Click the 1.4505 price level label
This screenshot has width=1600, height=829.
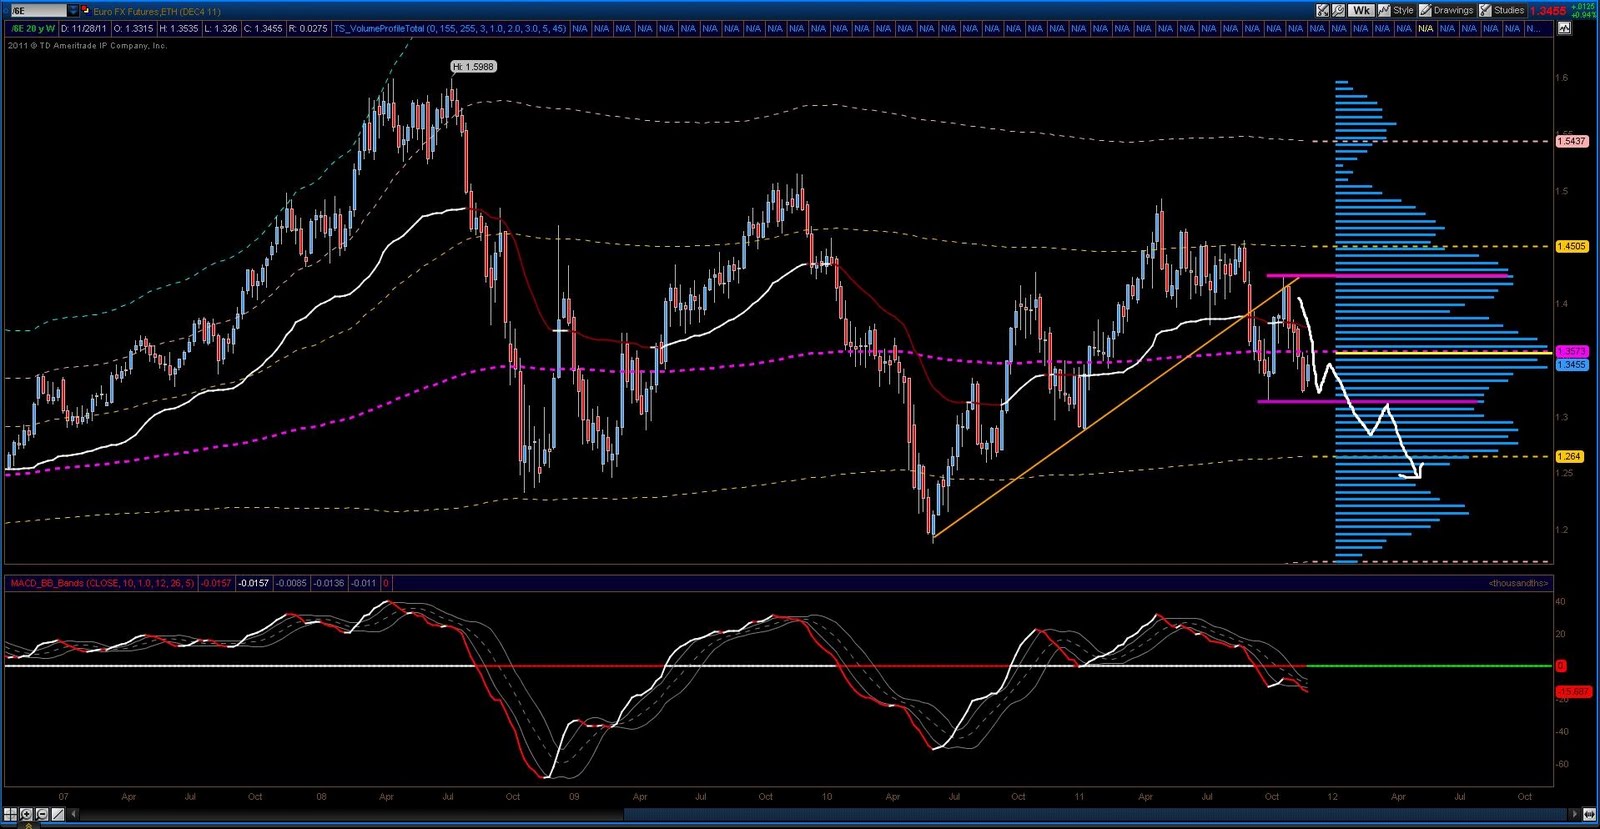(1572, 246)
